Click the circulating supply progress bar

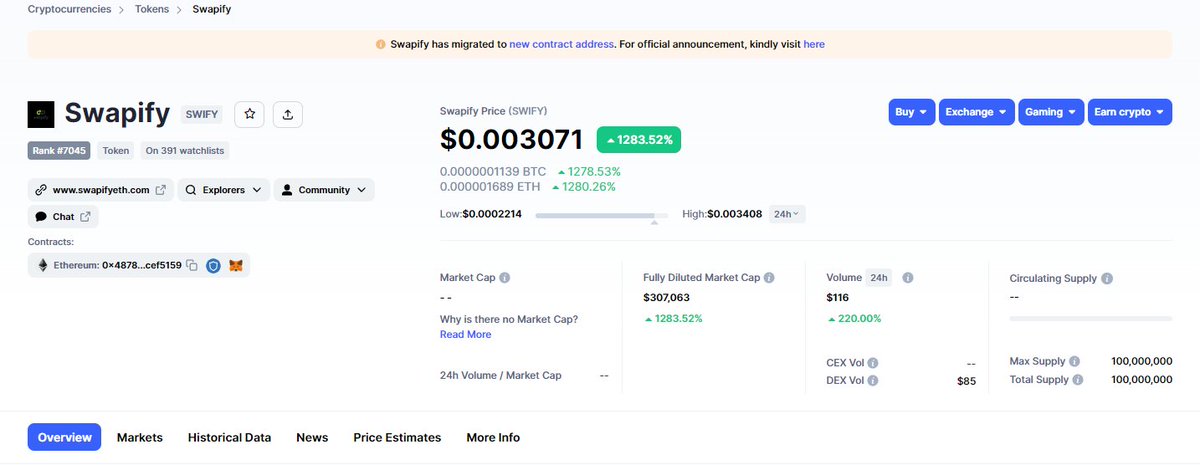tap(1091, 318)
